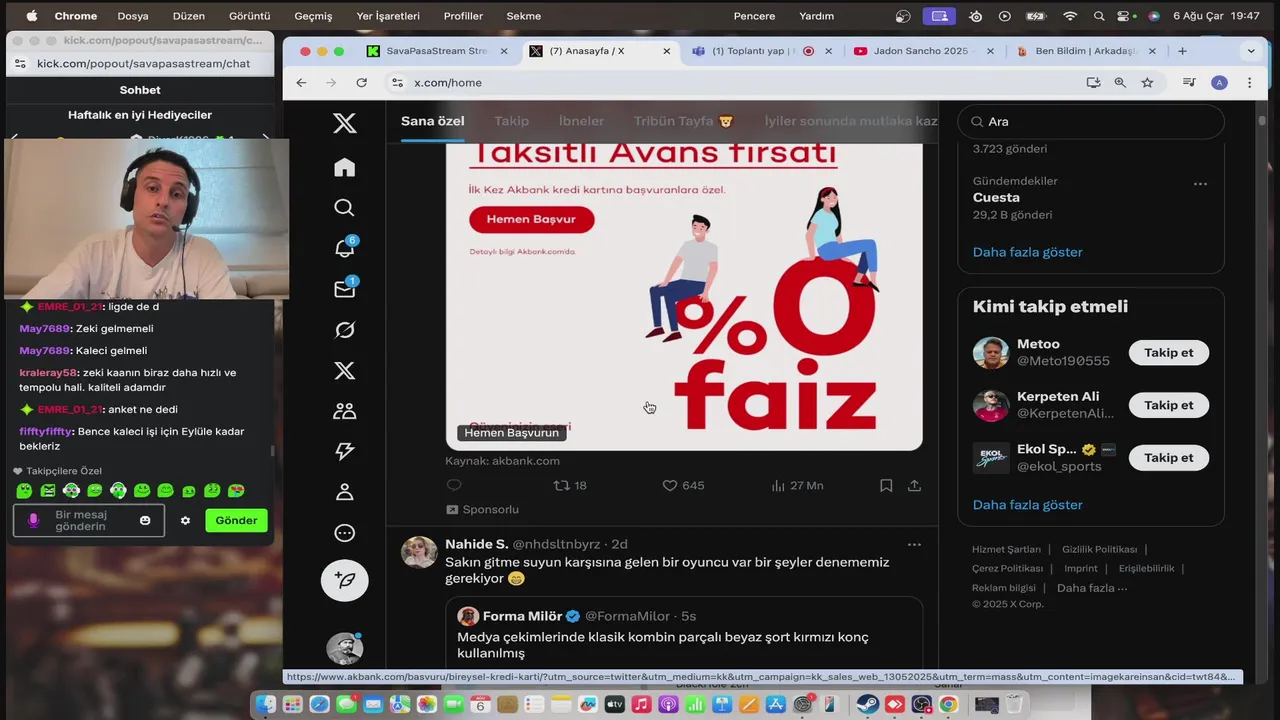This screenshot has height=720, width=1280.
Task: Open Gizlilik Politikası footer link
Action: [1099, 549]
